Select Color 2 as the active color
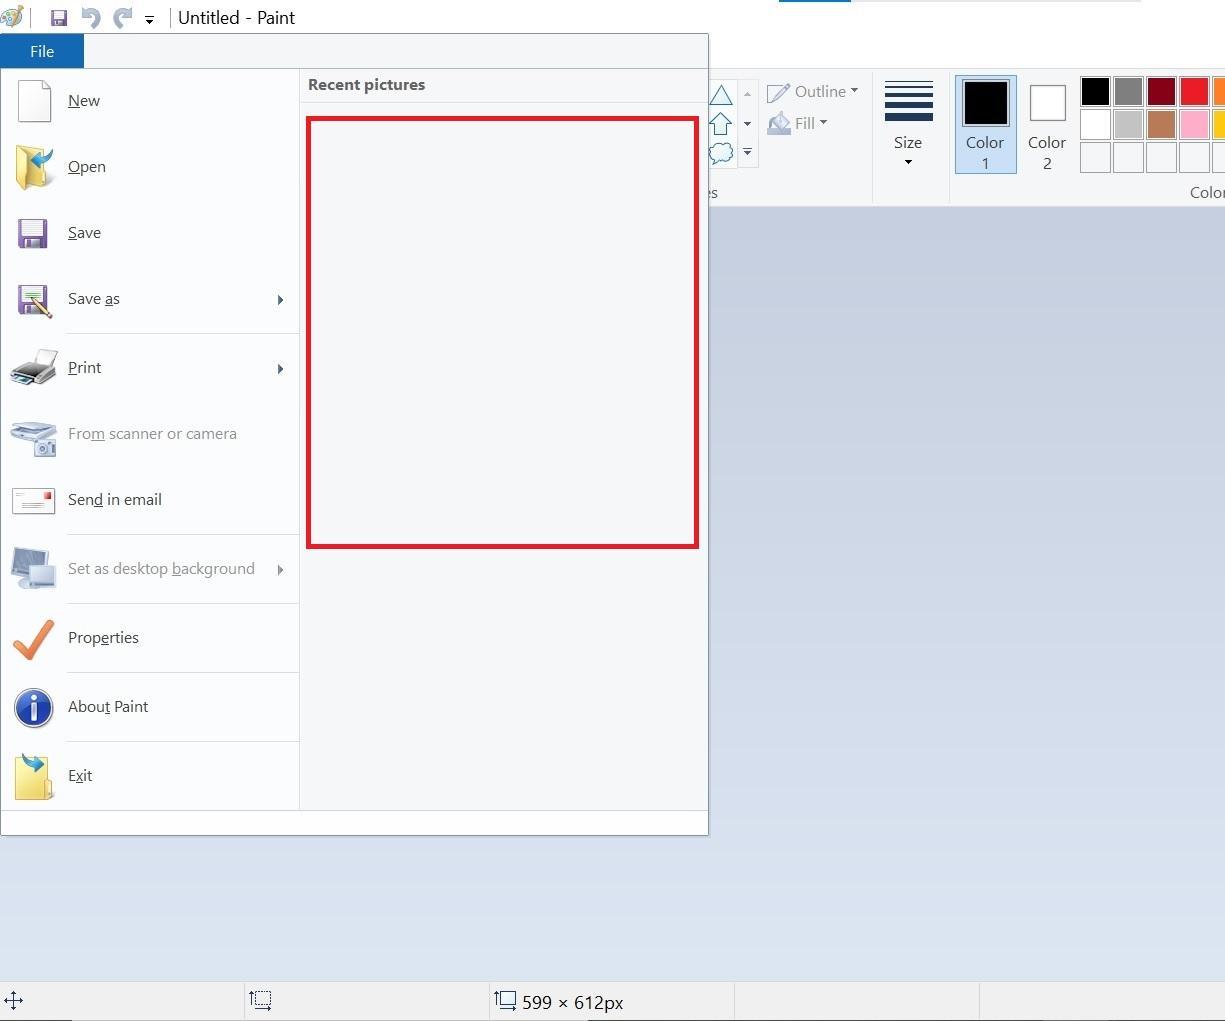Viewport: 1225px width, 1021px height. [1047, 122]
